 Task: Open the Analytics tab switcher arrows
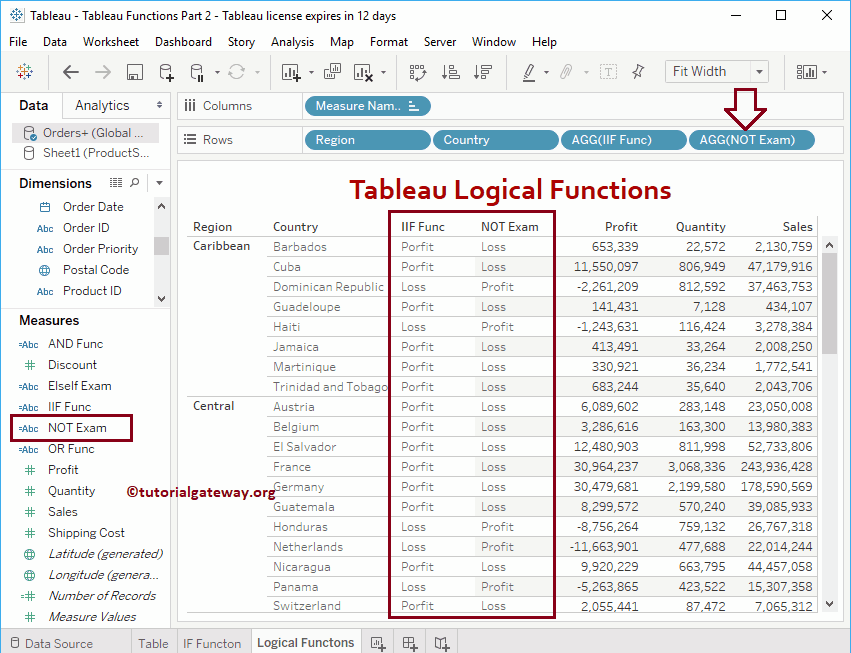[159, 105]
